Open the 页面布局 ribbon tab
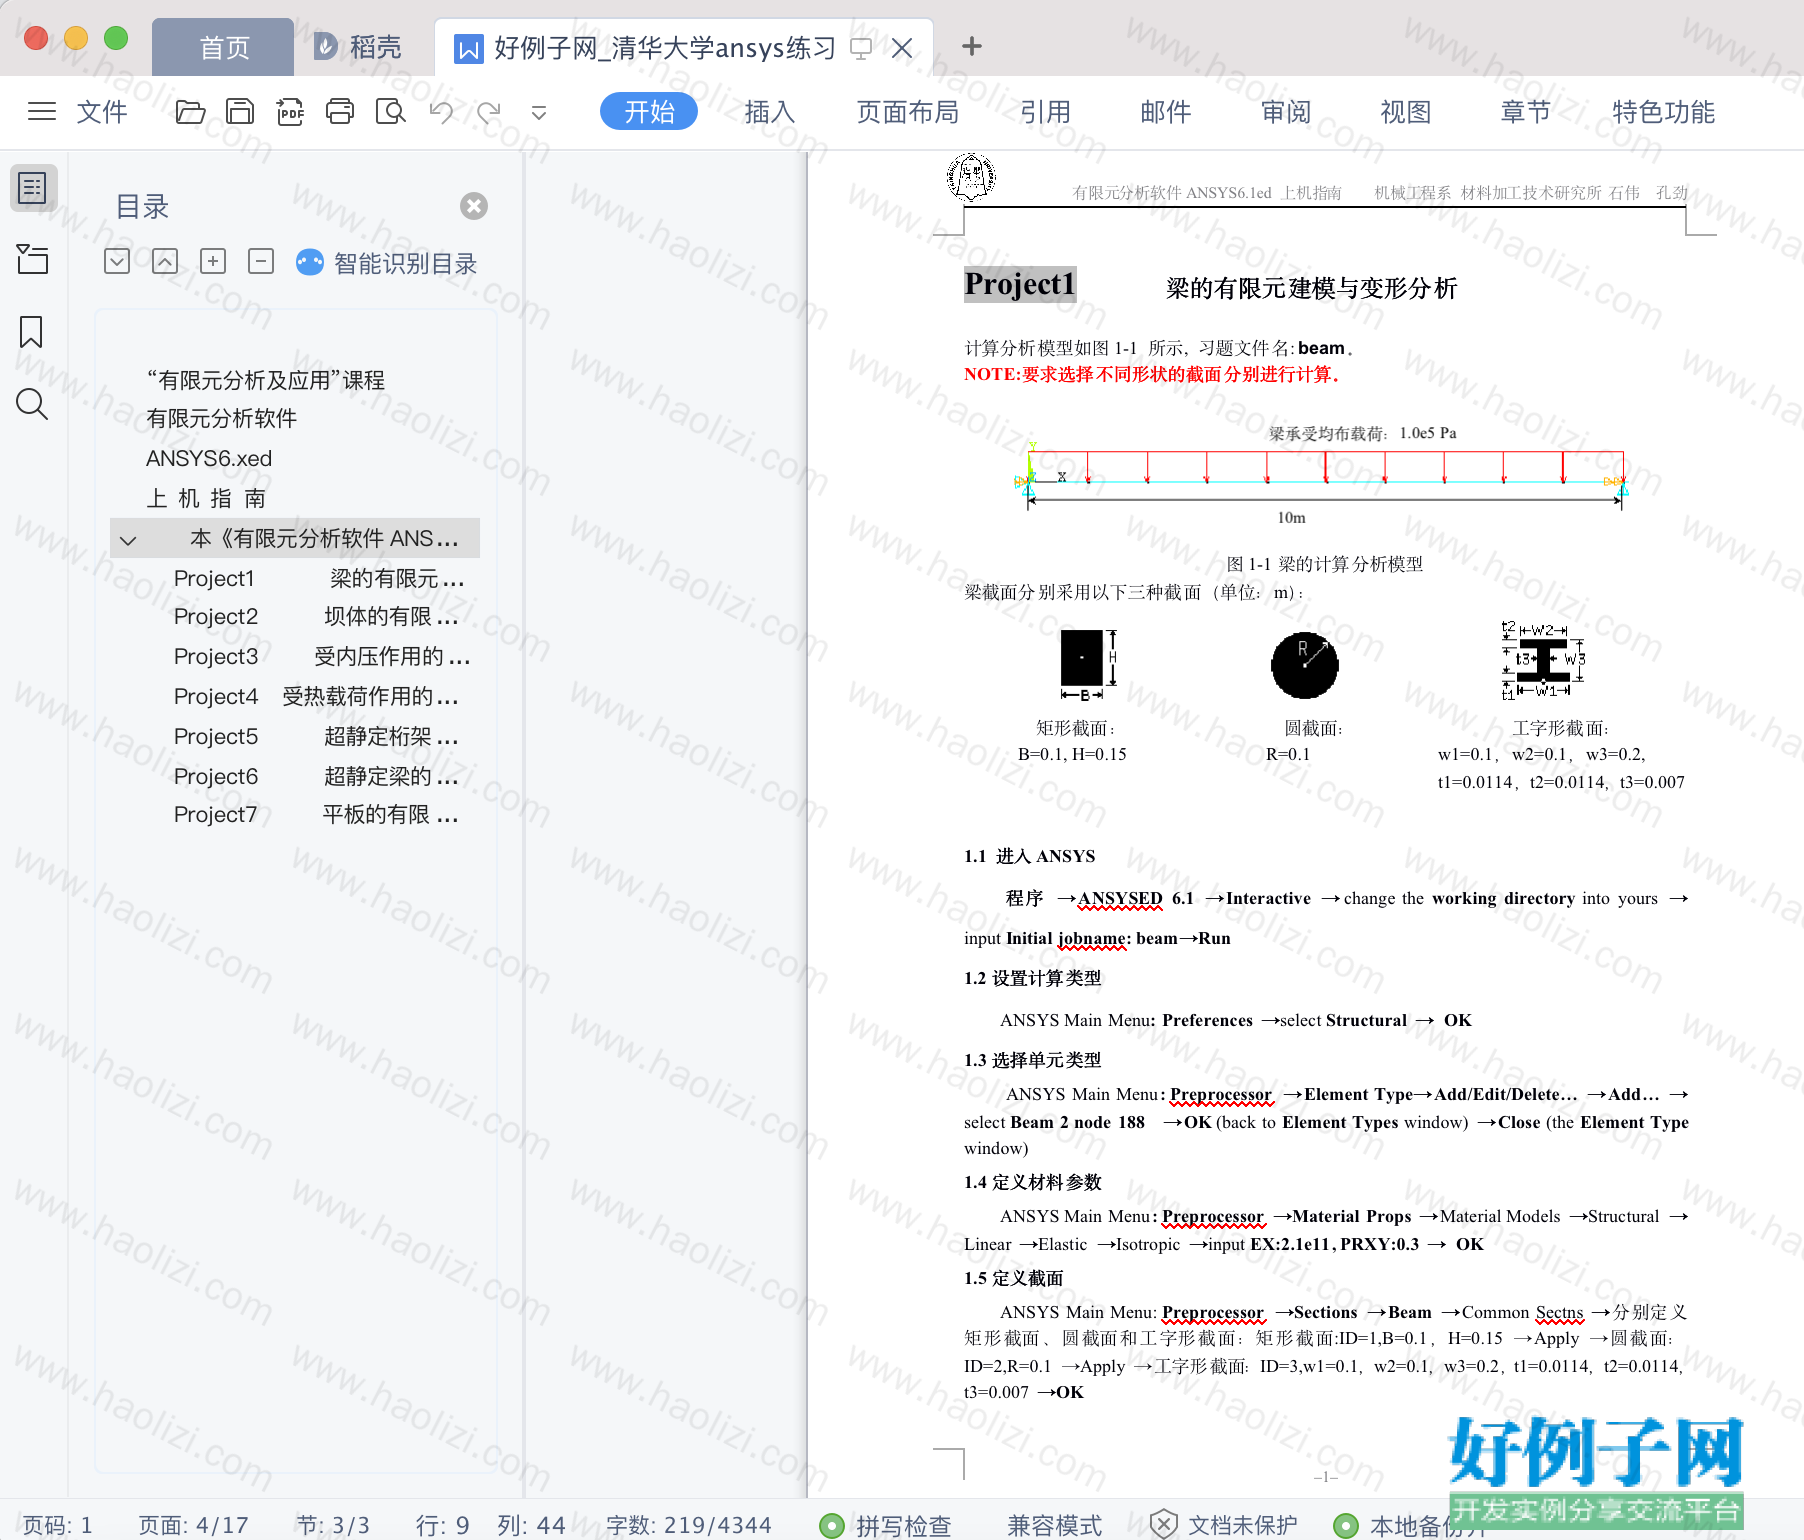Screen dimensions: 1804x1540 [x=908, y=111]
